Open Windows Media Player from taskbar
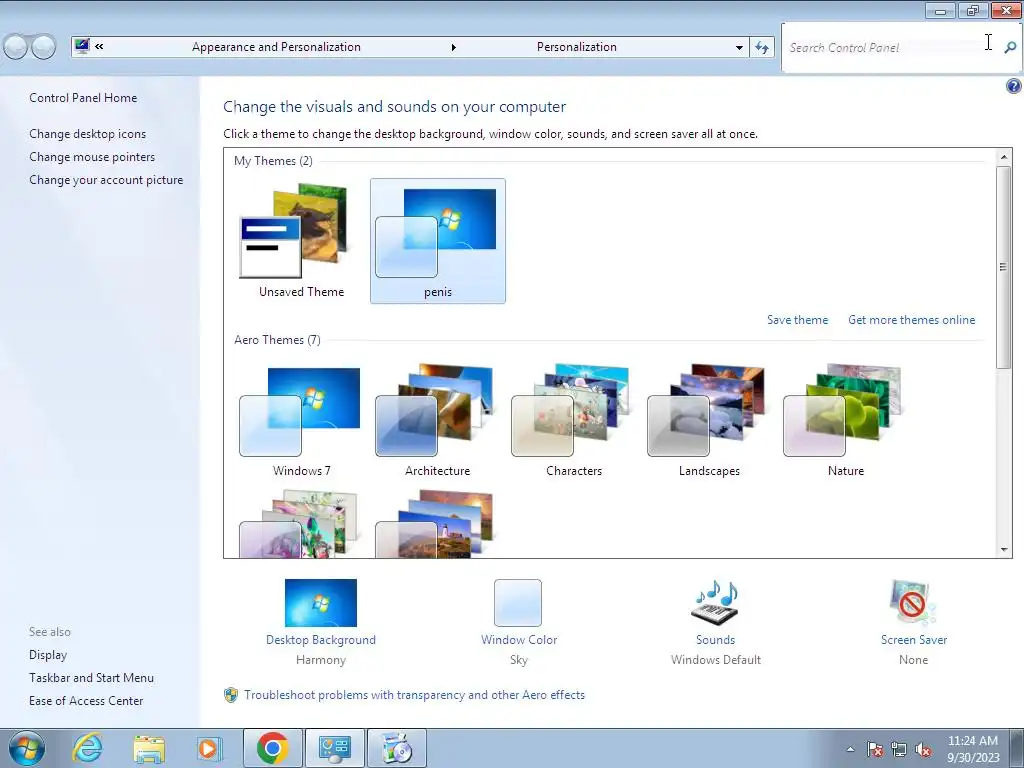Viewport: 1024px width, 768px height. 209,748
